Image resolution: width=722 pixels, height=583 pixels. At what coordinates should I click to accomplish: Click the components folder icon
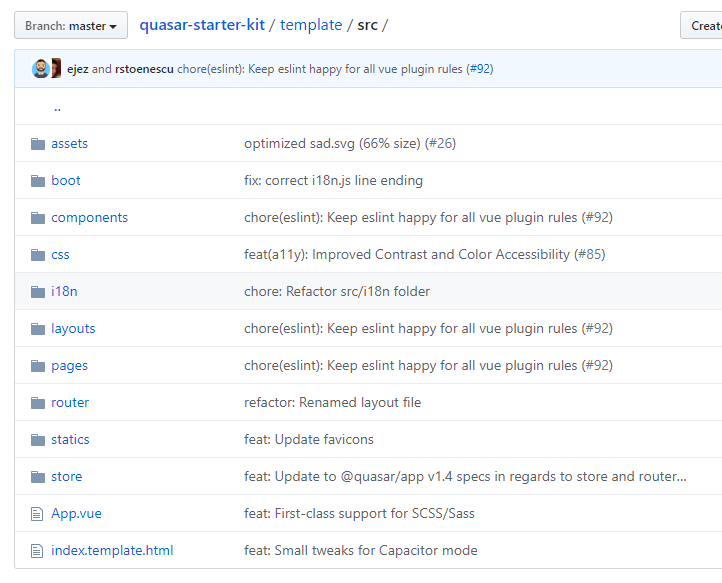click(38, 217)
